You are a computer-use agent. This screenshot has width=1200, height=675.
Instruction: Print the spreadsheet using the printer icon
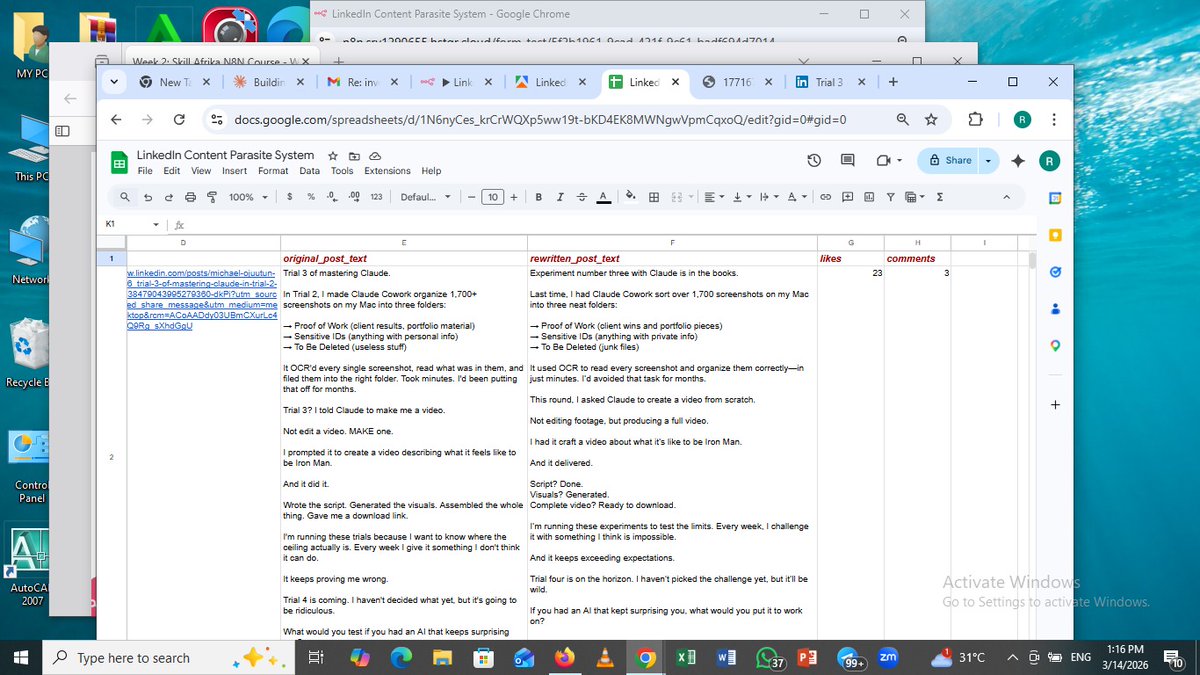190,197
